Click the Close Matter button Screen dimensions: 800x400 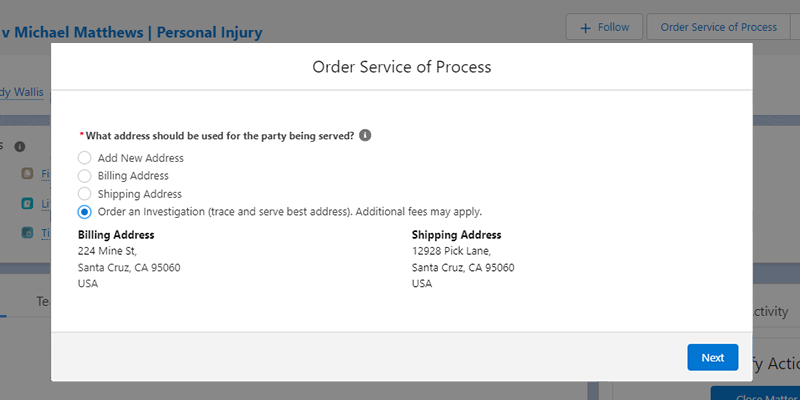760,393
